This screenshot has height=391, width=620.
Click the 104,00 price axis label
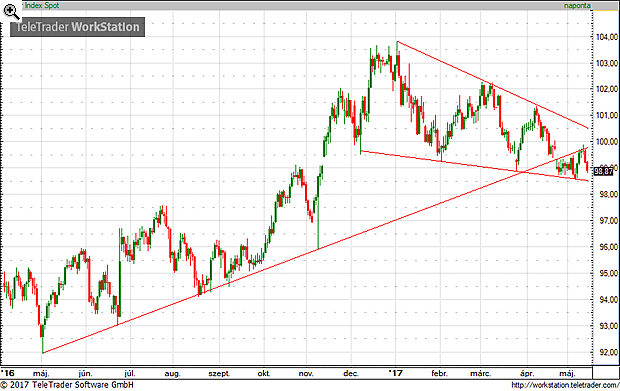607,37
